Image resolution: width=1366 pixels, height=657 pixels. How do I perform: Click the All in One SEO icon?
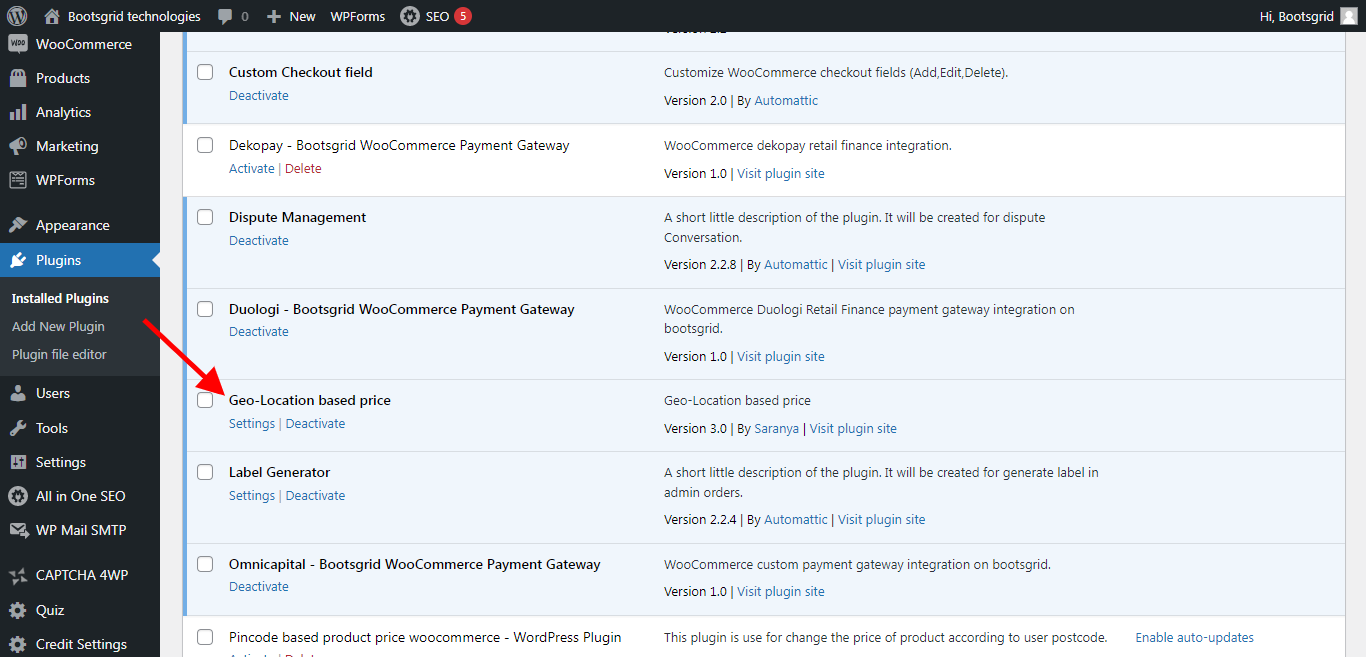(18, 496)
